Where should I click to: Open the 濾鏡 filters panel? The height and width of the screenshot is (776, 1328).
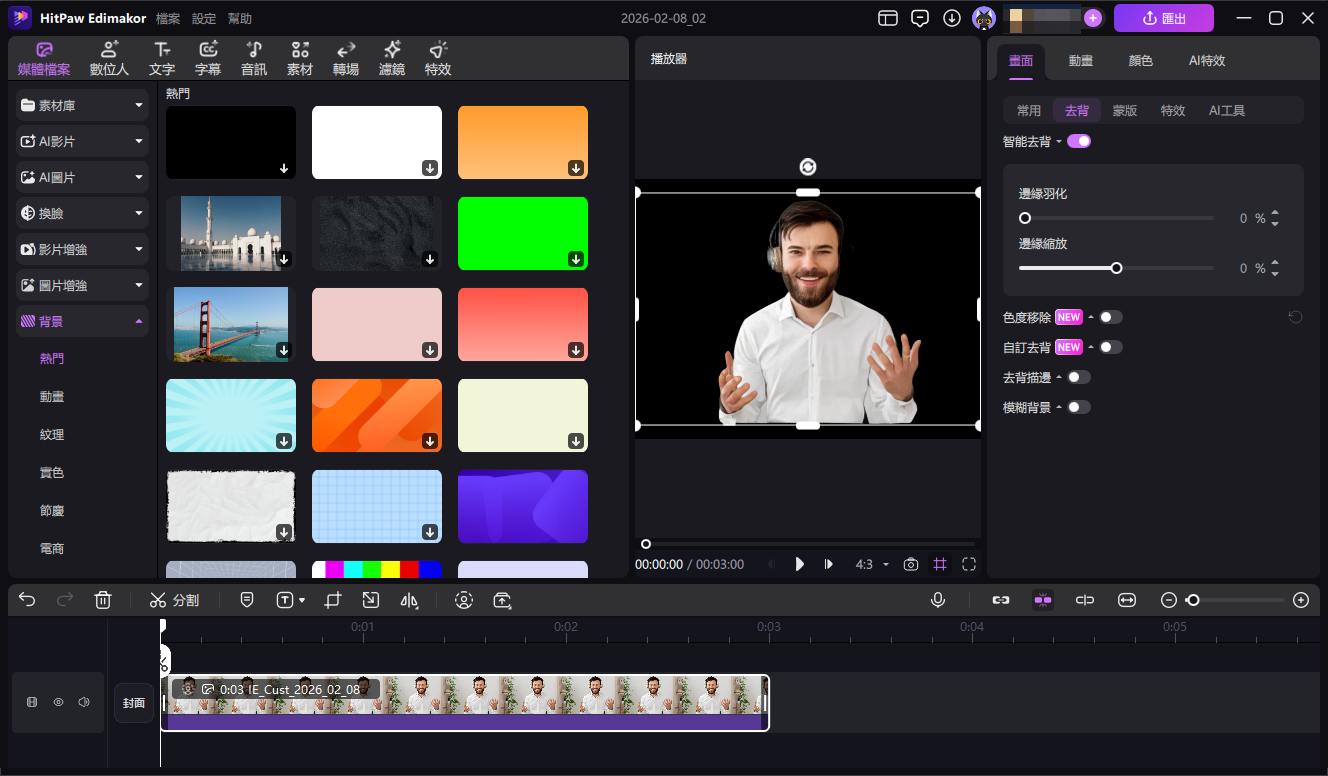[391, 57]
